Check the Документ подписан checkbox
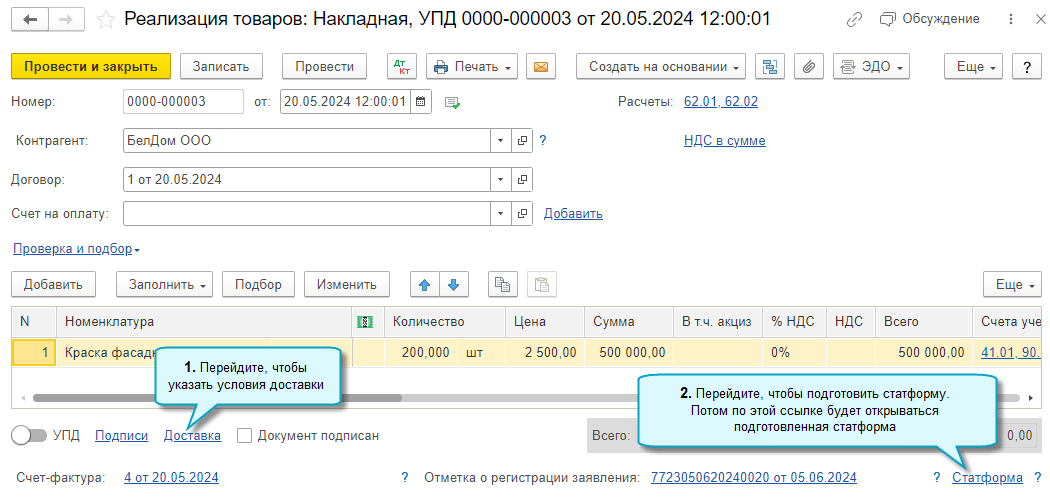The width and height of the screenshot is (1050, 499). coord(244,435)
